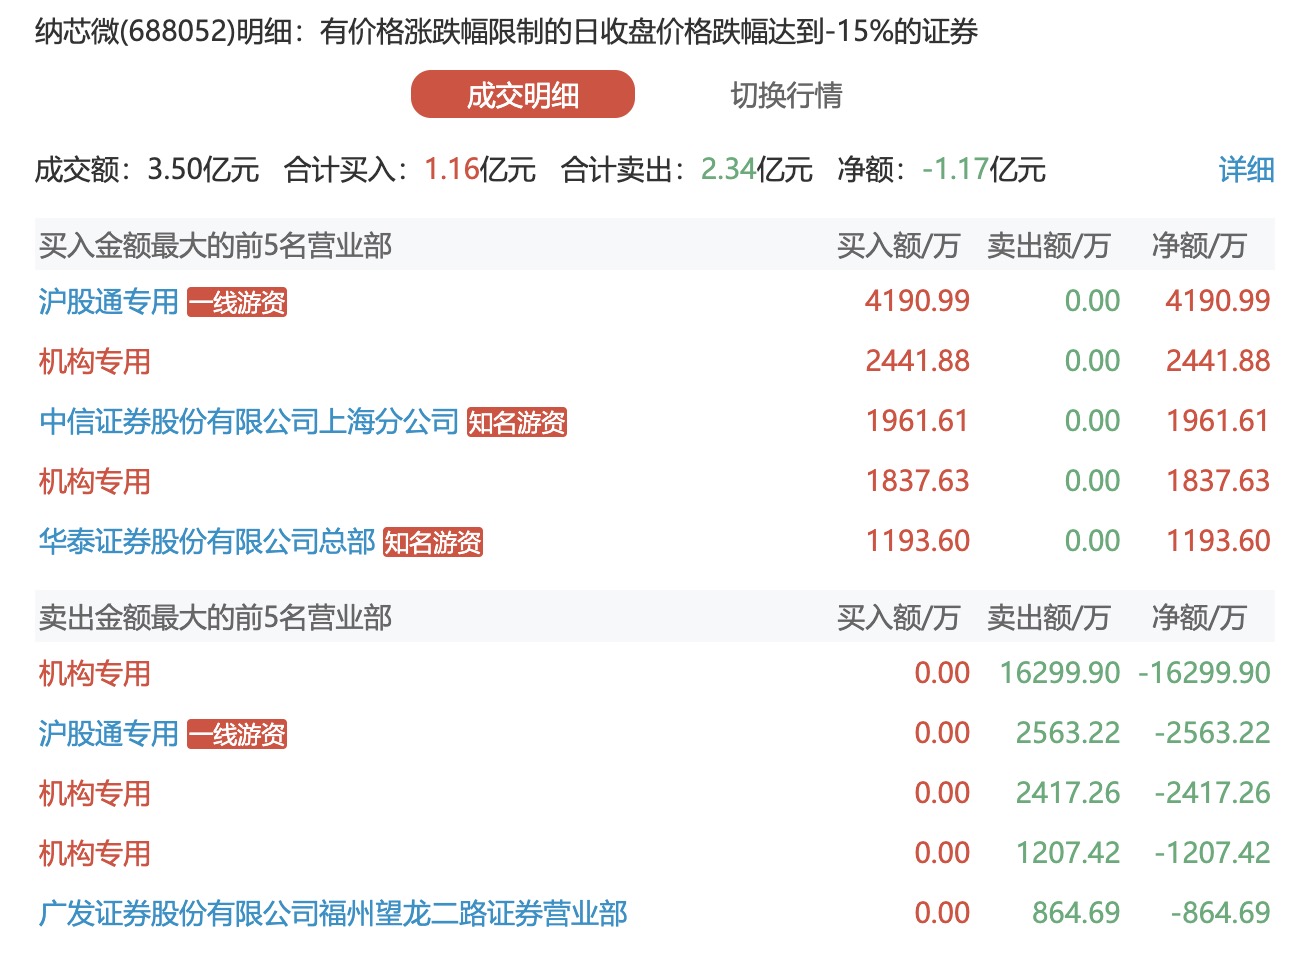
Task: Click the 知名游资 tag beside 华泰证券
Action: point(433,542)
